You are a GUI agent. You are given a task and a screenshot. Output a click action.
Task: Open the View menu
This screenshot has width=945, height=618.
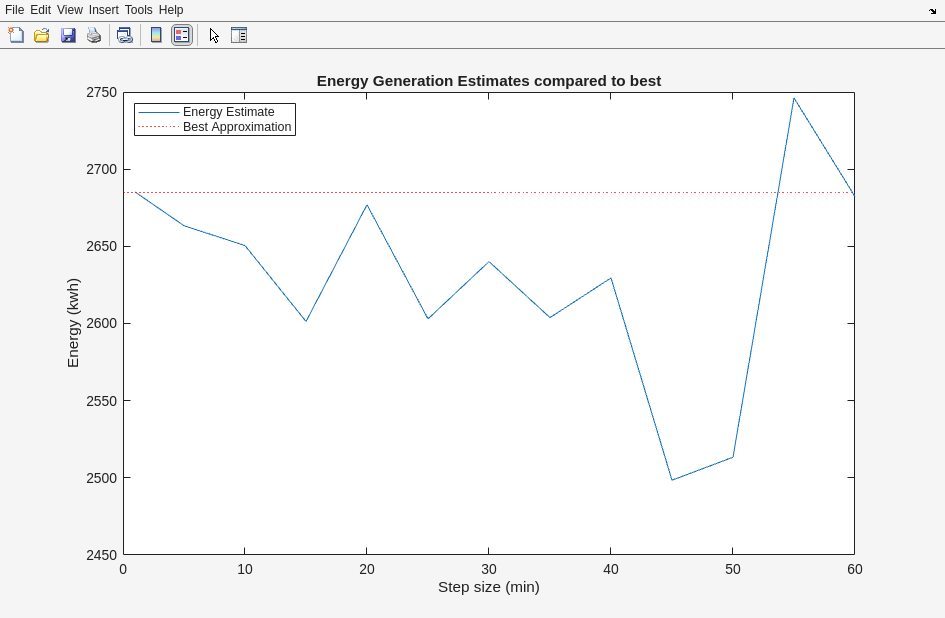click(x=70, y=10)
